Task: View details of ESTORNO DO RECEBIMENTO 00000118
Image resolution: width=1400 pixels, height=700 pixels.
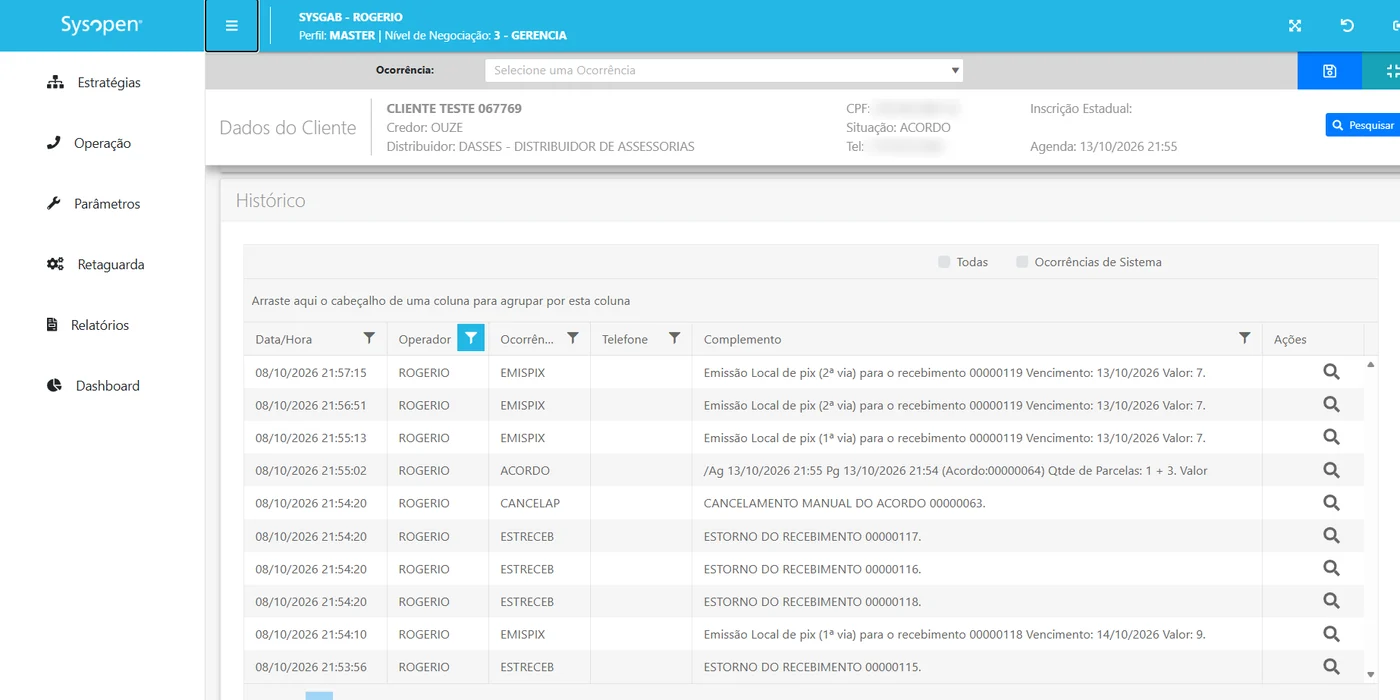Action: coord(1331,601)
